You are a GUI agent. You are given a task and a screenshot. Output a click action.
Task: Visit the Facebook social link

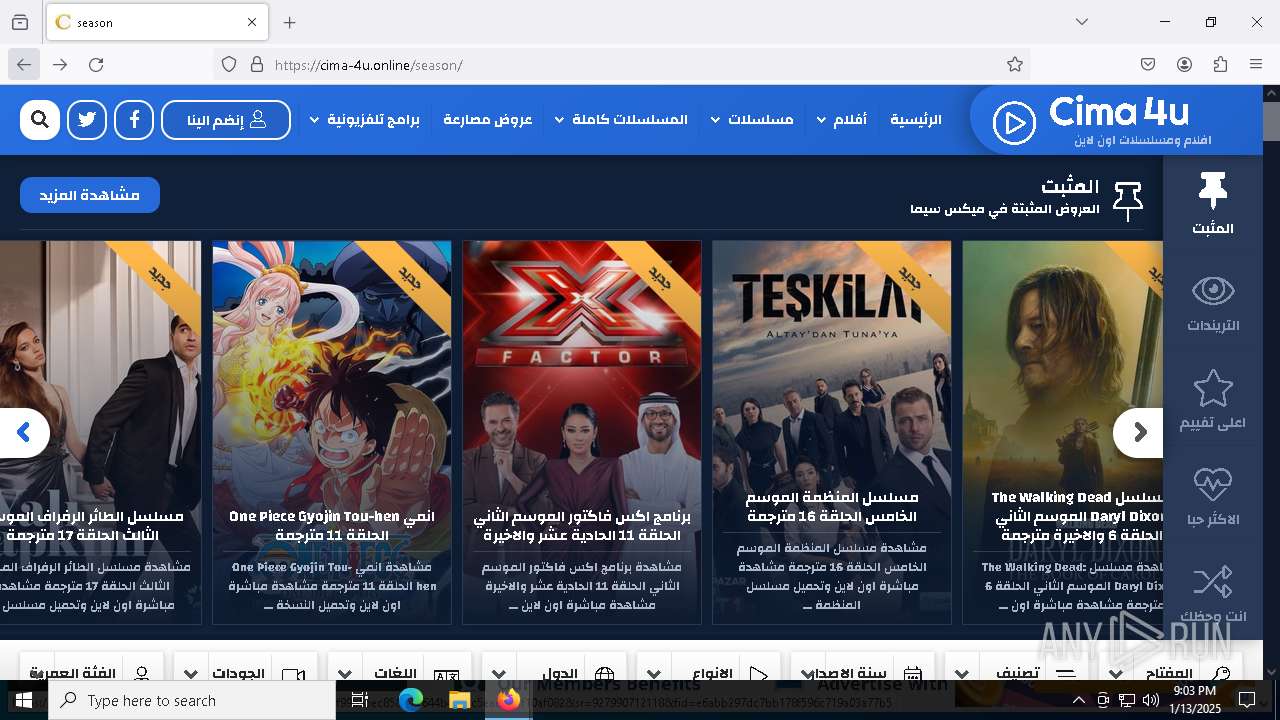(134, 120)
